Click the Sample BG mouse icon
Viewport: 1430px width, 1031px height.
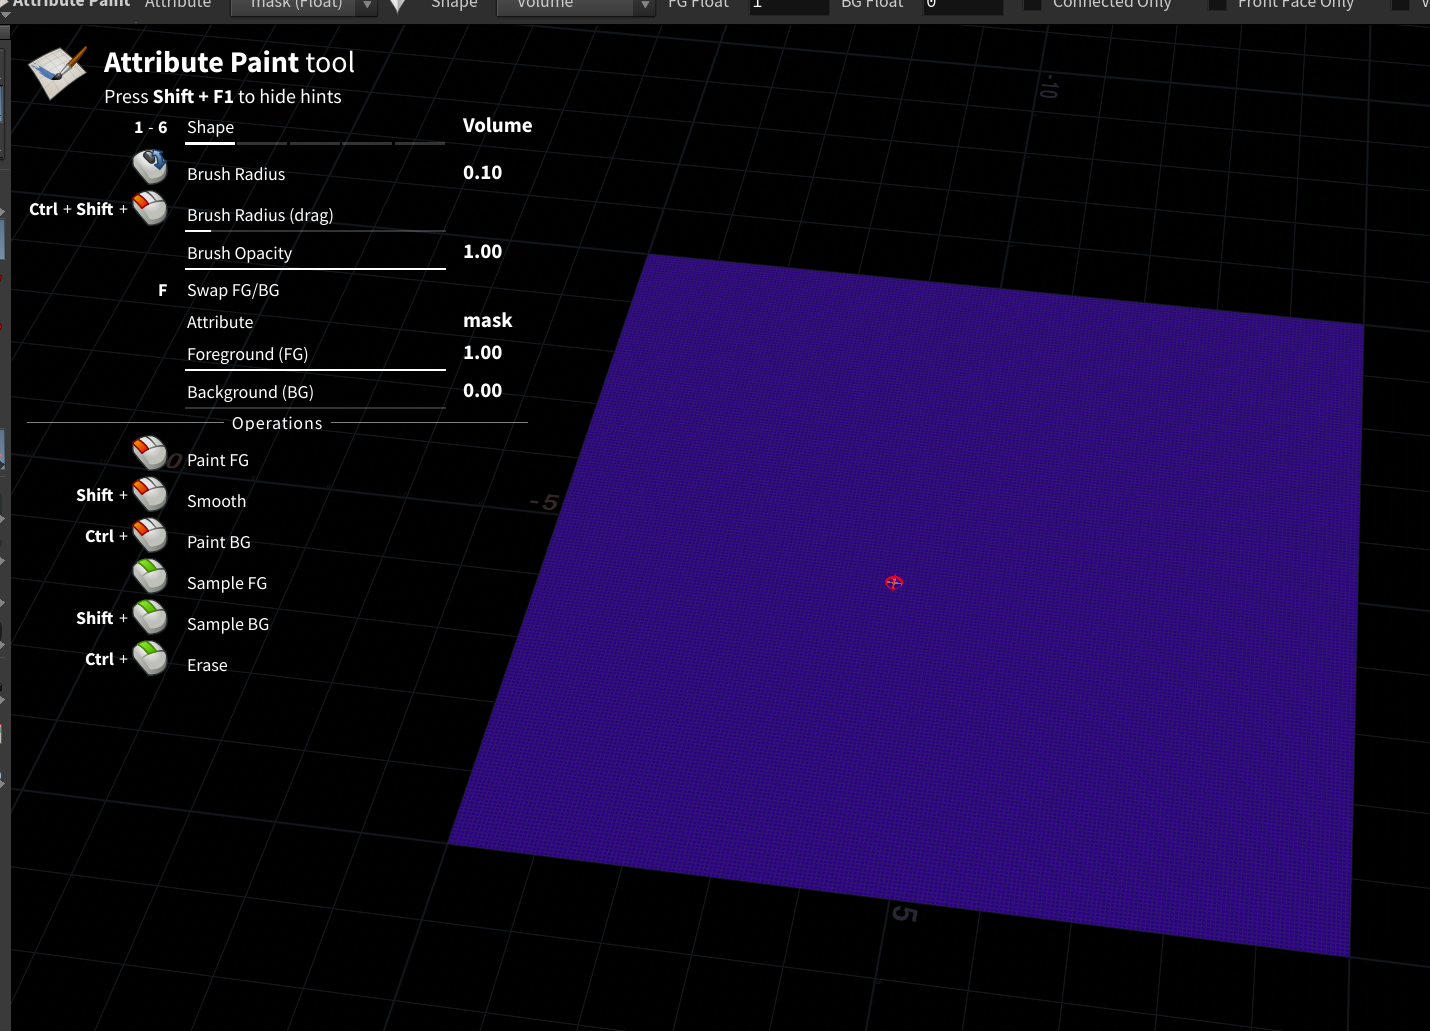(150, 617)
